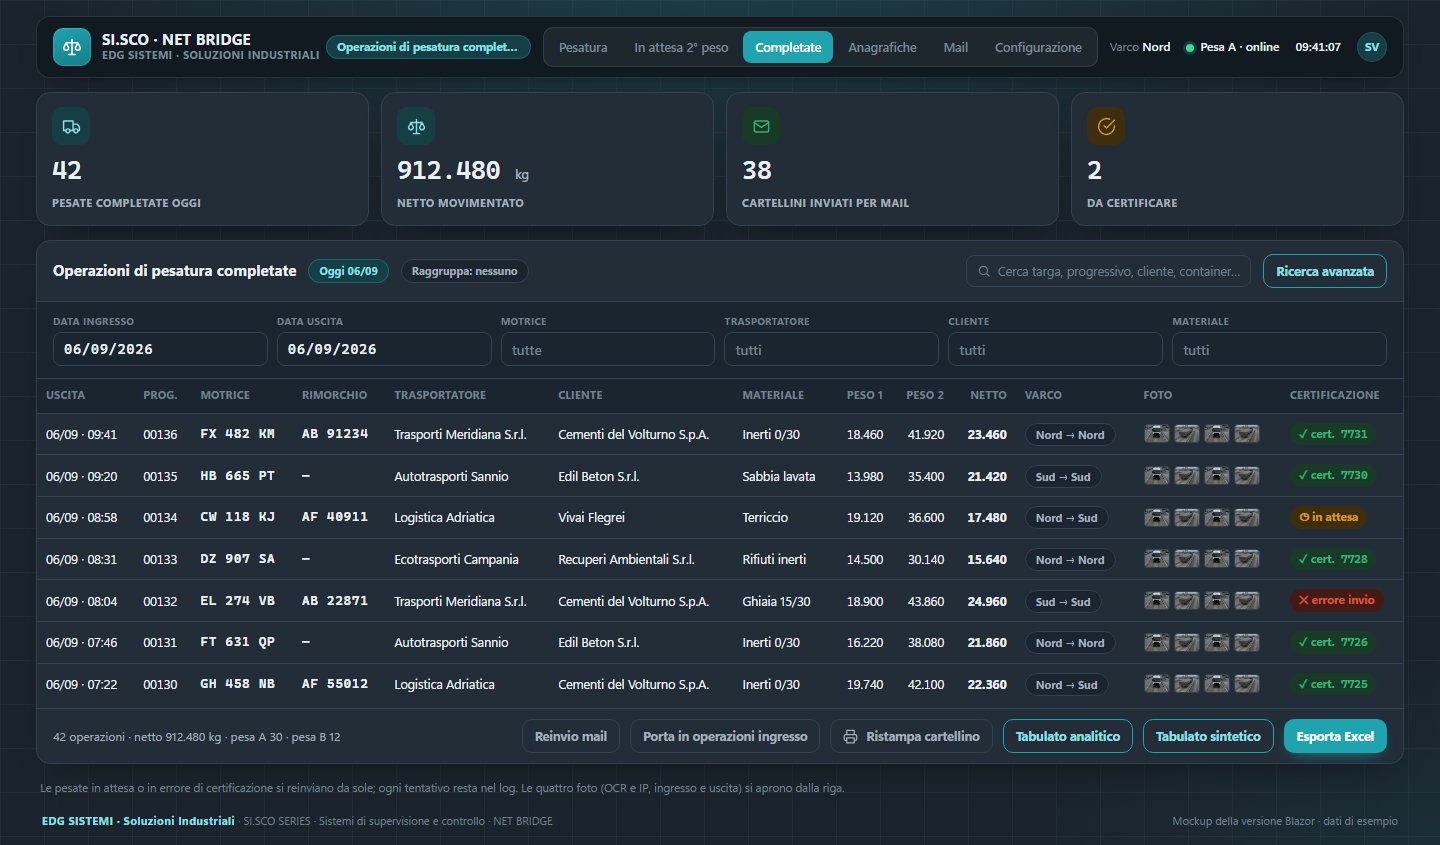This screenshot has width=1440, height=845.
Task: Open the Data ingresso date picker
Action: 160,349
